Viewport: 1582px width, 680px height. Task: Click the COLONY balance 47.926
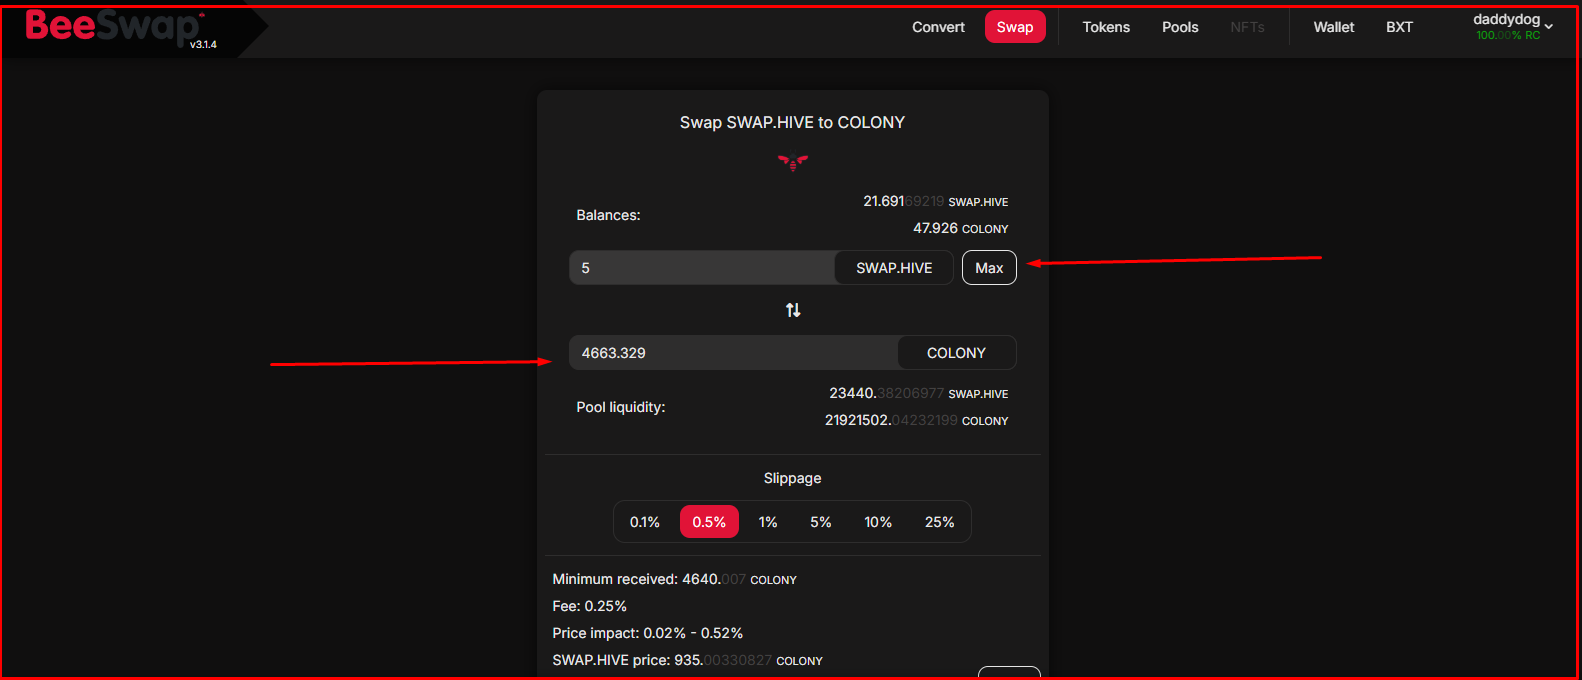[x=961, y=228]
